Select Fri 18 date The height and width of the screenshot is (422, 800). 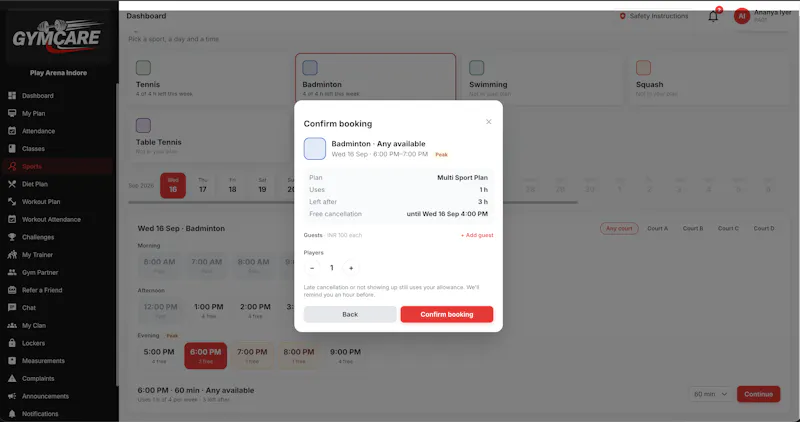[x=232, y=185]
